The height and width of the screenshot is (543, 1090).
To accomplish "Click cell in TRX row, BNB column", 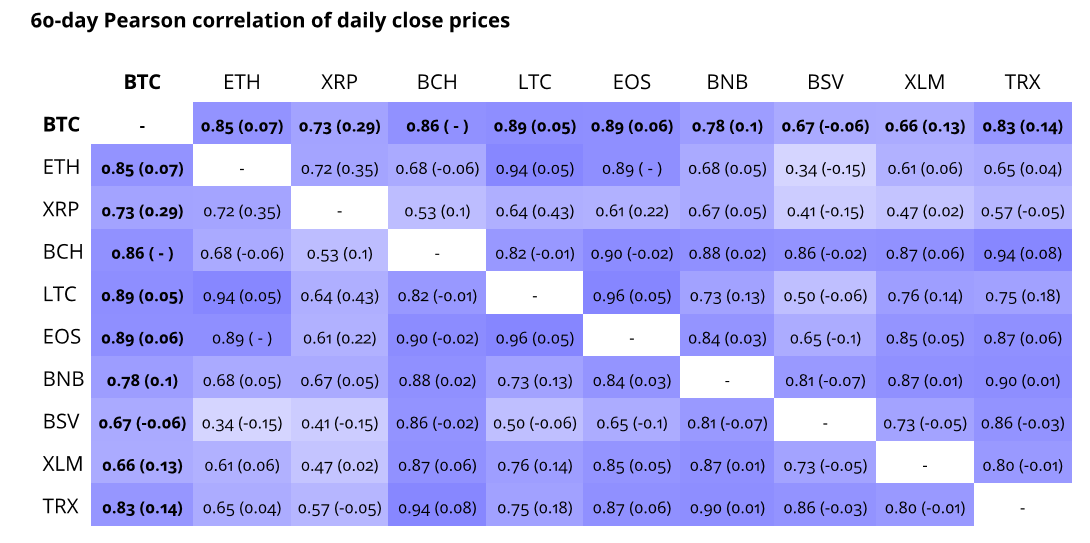I will 727,508.
